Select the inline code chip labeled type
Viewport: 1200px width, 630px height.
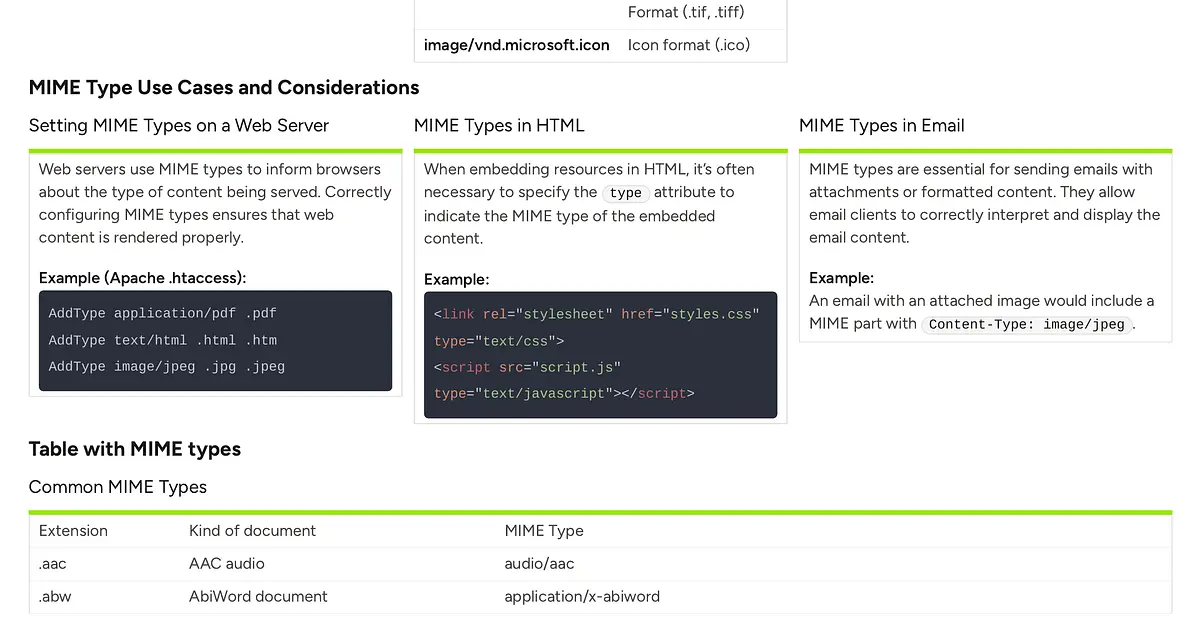[x=625, y=193]
